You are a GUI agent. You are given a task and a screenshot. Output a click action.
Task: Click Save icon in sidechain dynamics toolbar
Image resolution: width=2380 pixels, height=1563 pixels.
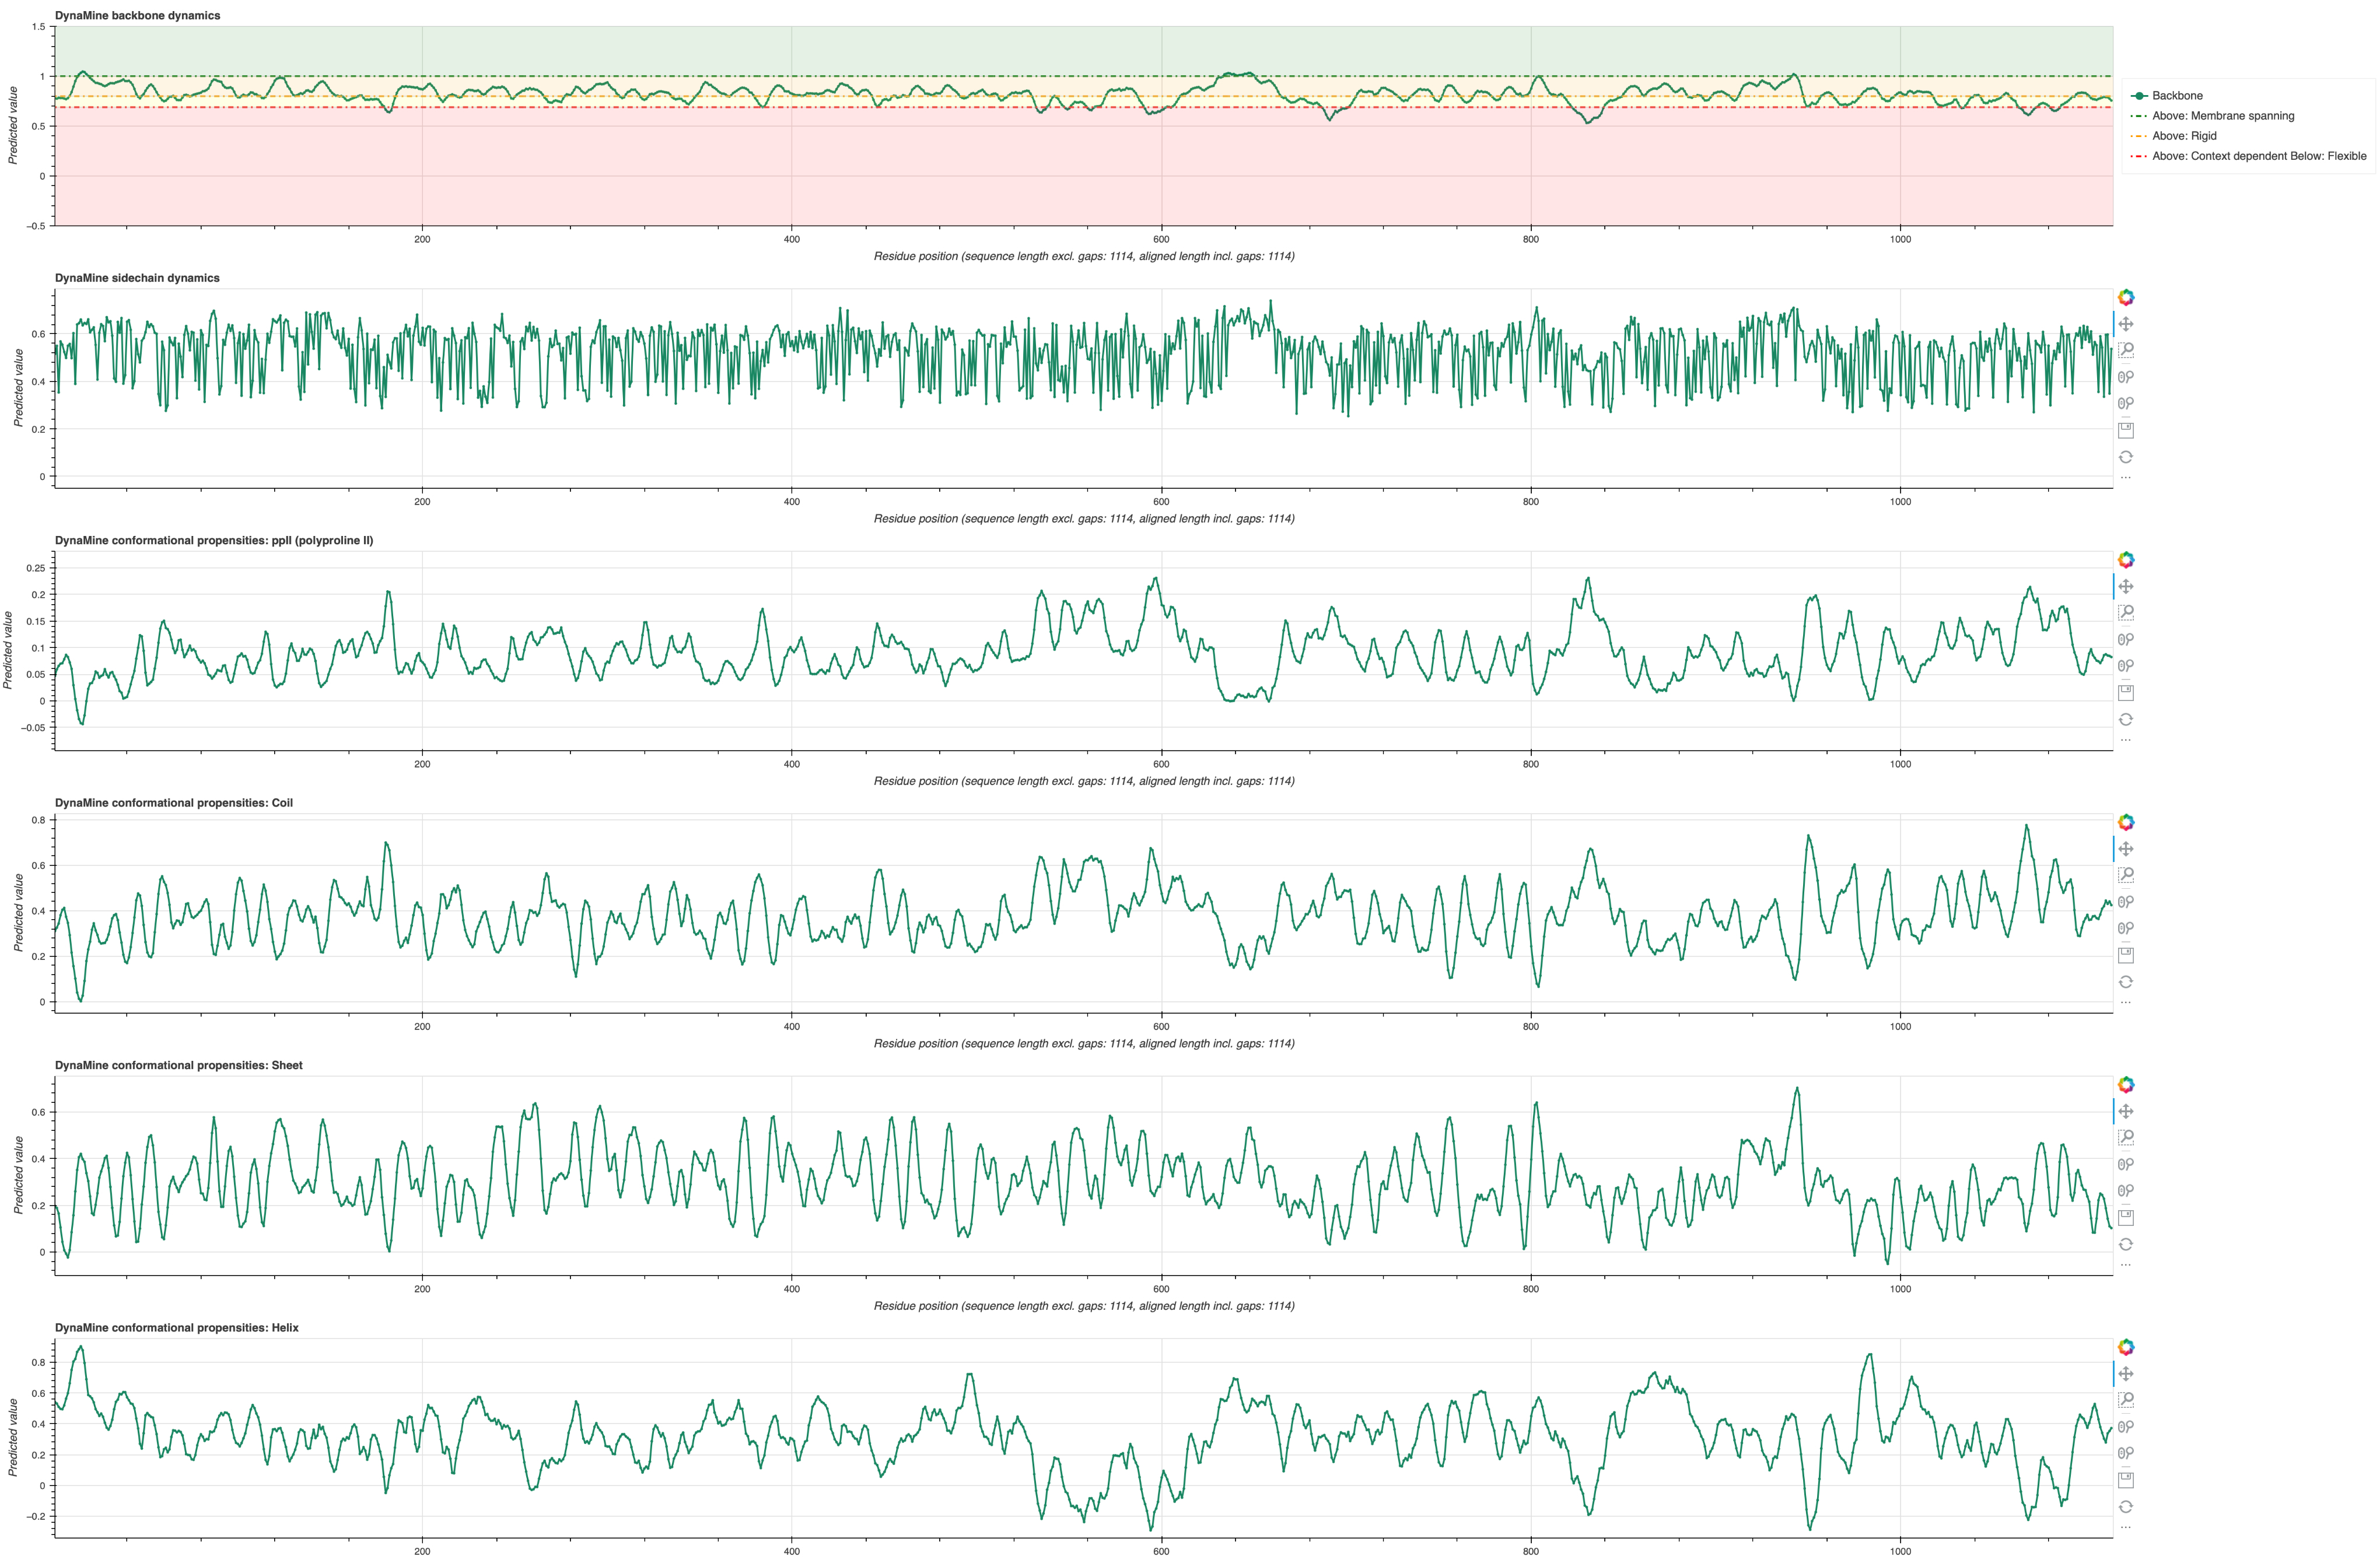tap(2125, 430)
